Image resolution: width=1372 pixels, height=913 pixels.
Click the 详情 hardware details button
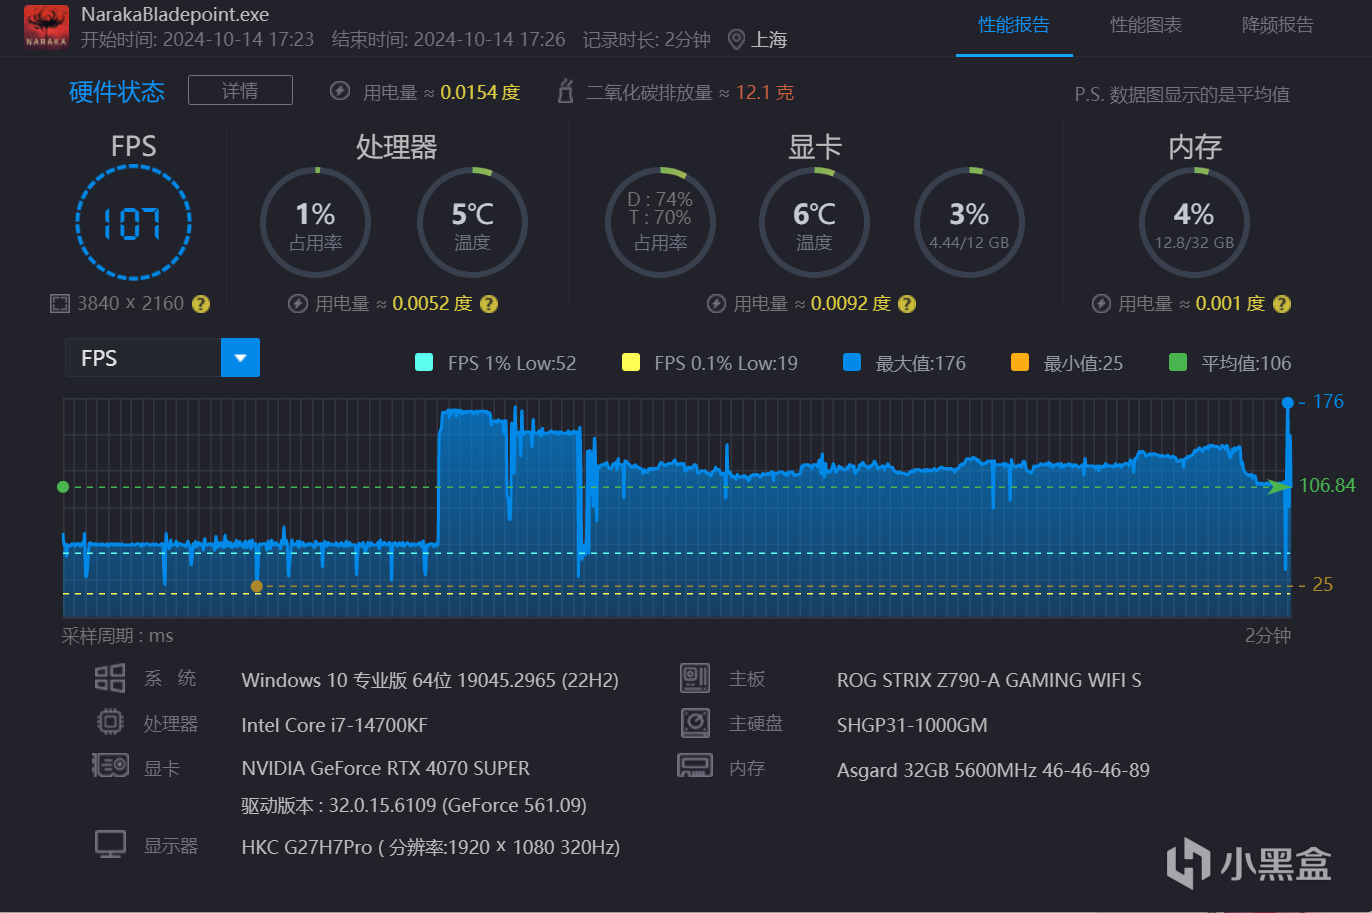pyautogui.click(x=240, y=91)
